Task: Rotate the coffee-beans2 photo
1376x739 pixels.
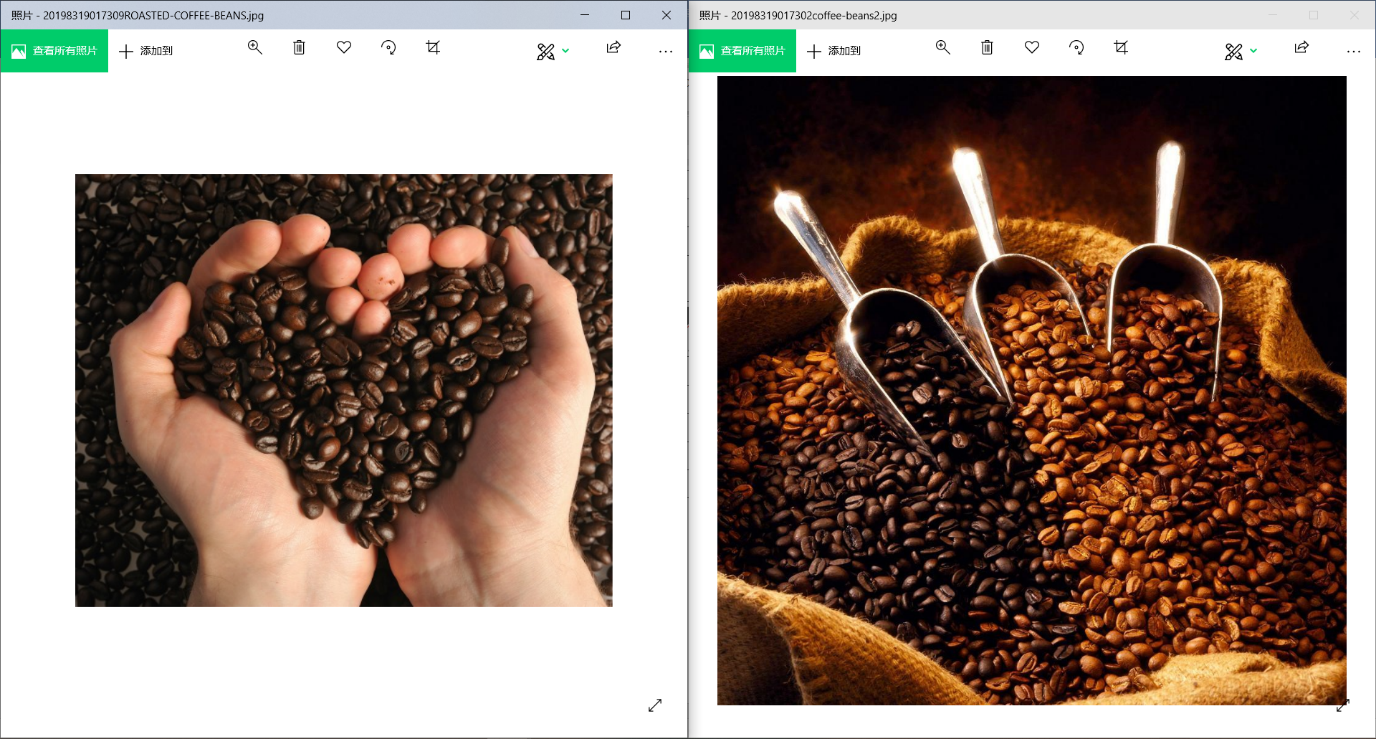Action: [1076, 47]
